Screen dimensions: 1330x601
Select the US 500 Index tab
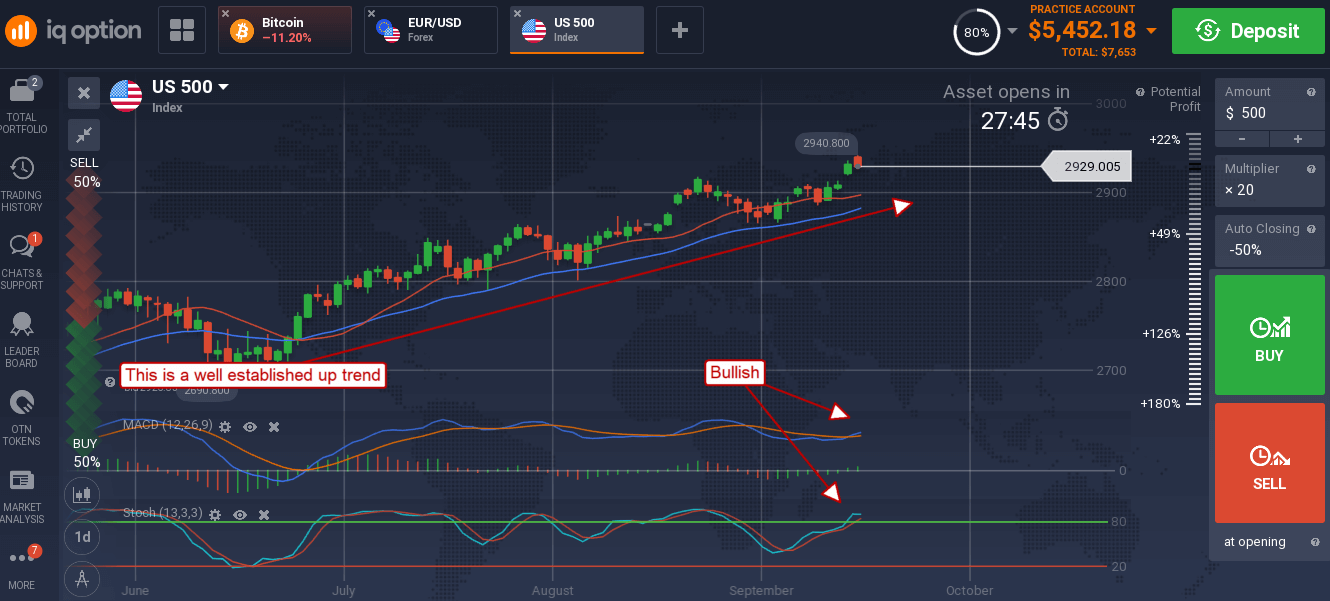point(577,30)
